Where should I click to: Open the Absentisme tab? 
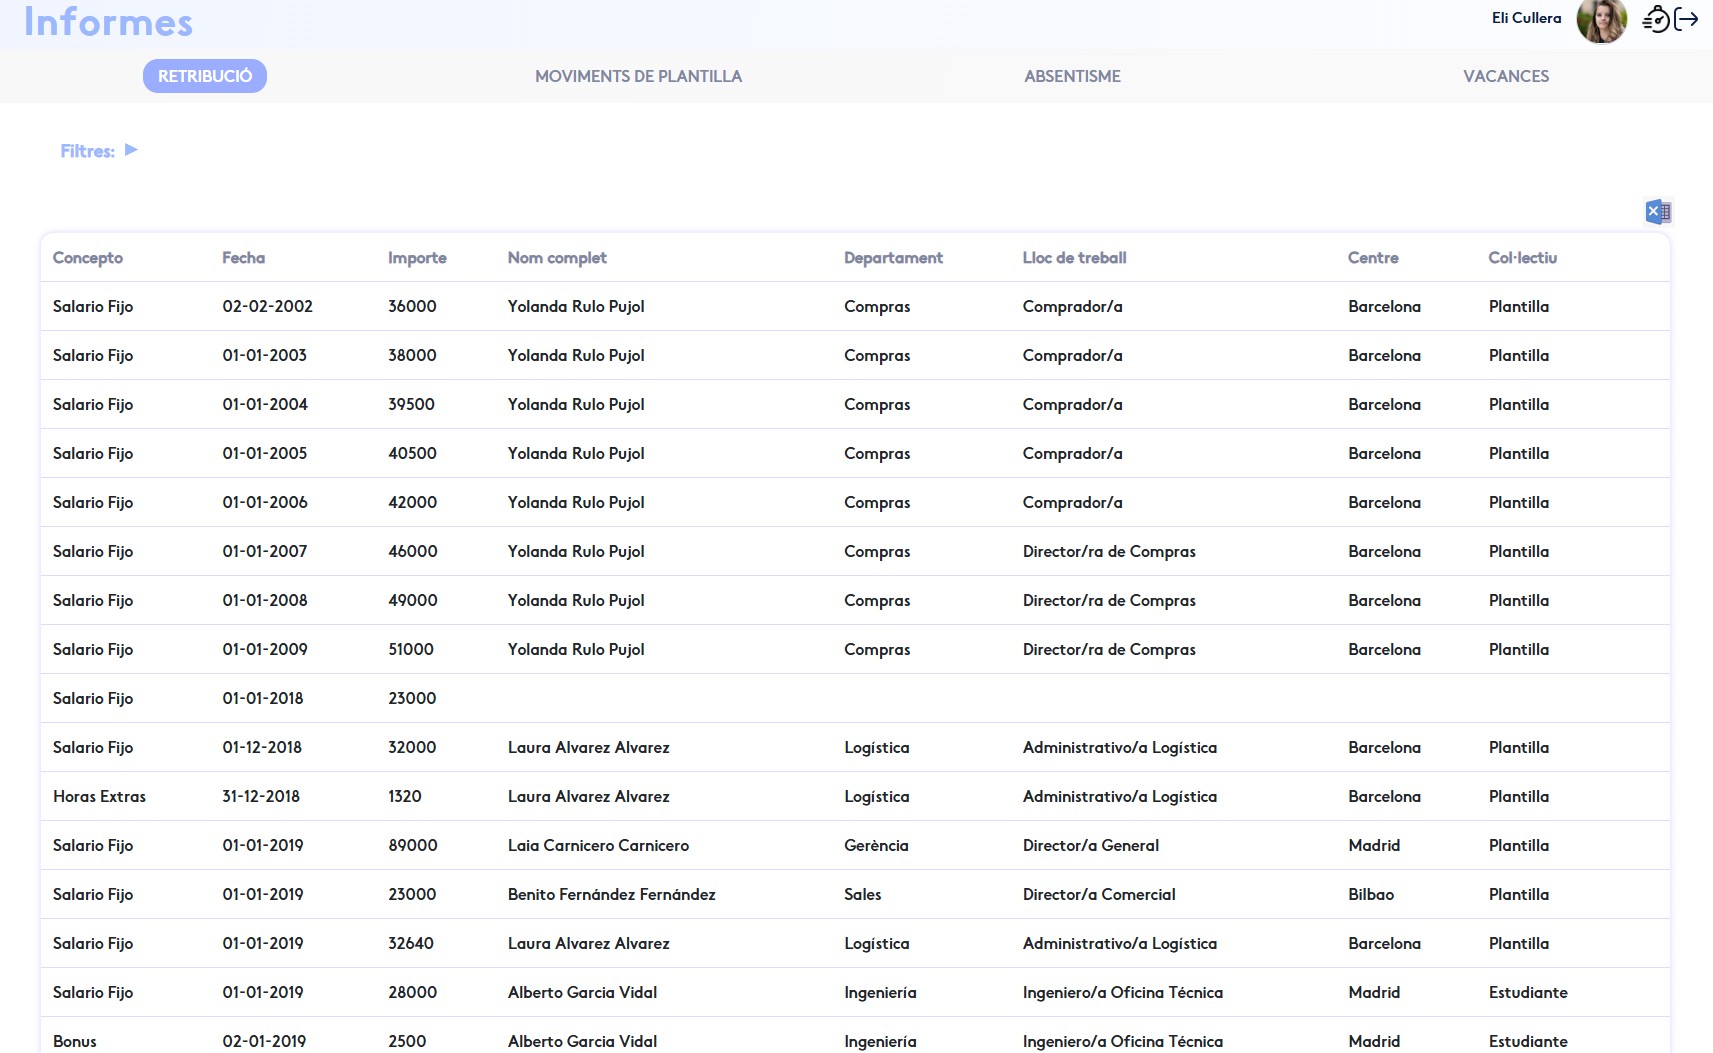(x=1072, y=76)
